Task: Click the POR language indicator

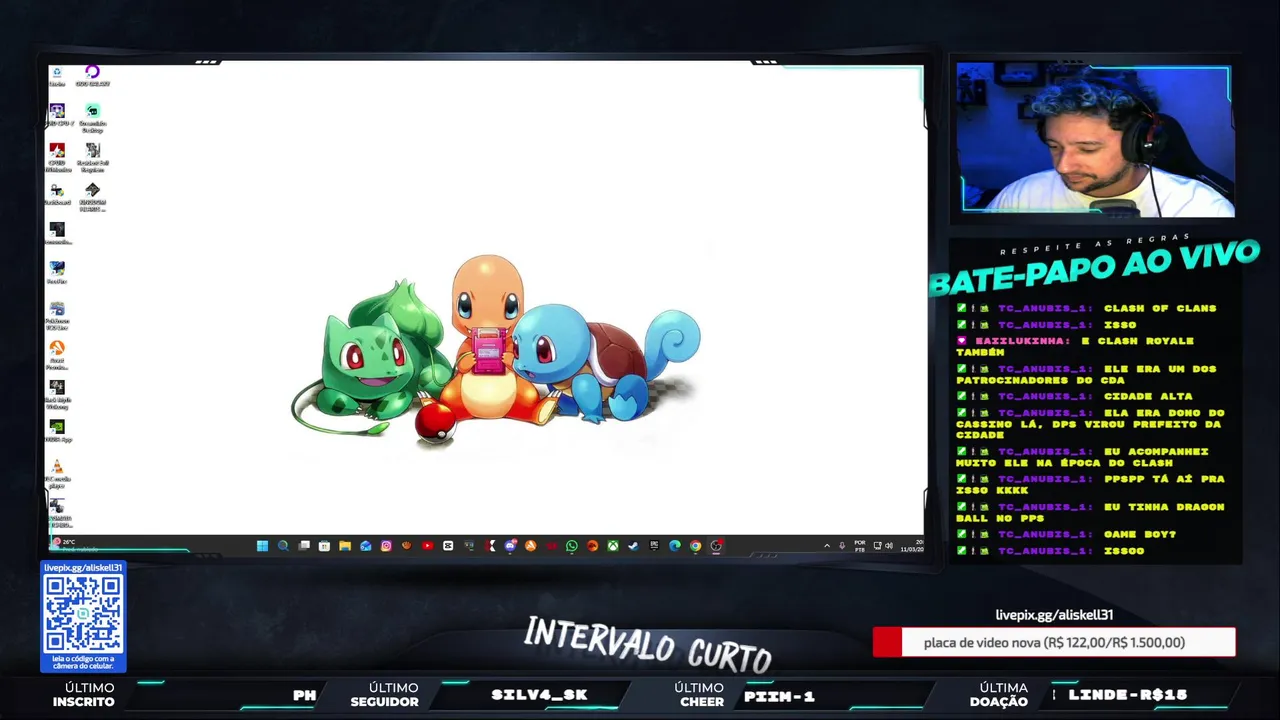Action: [x=860, y=546]
